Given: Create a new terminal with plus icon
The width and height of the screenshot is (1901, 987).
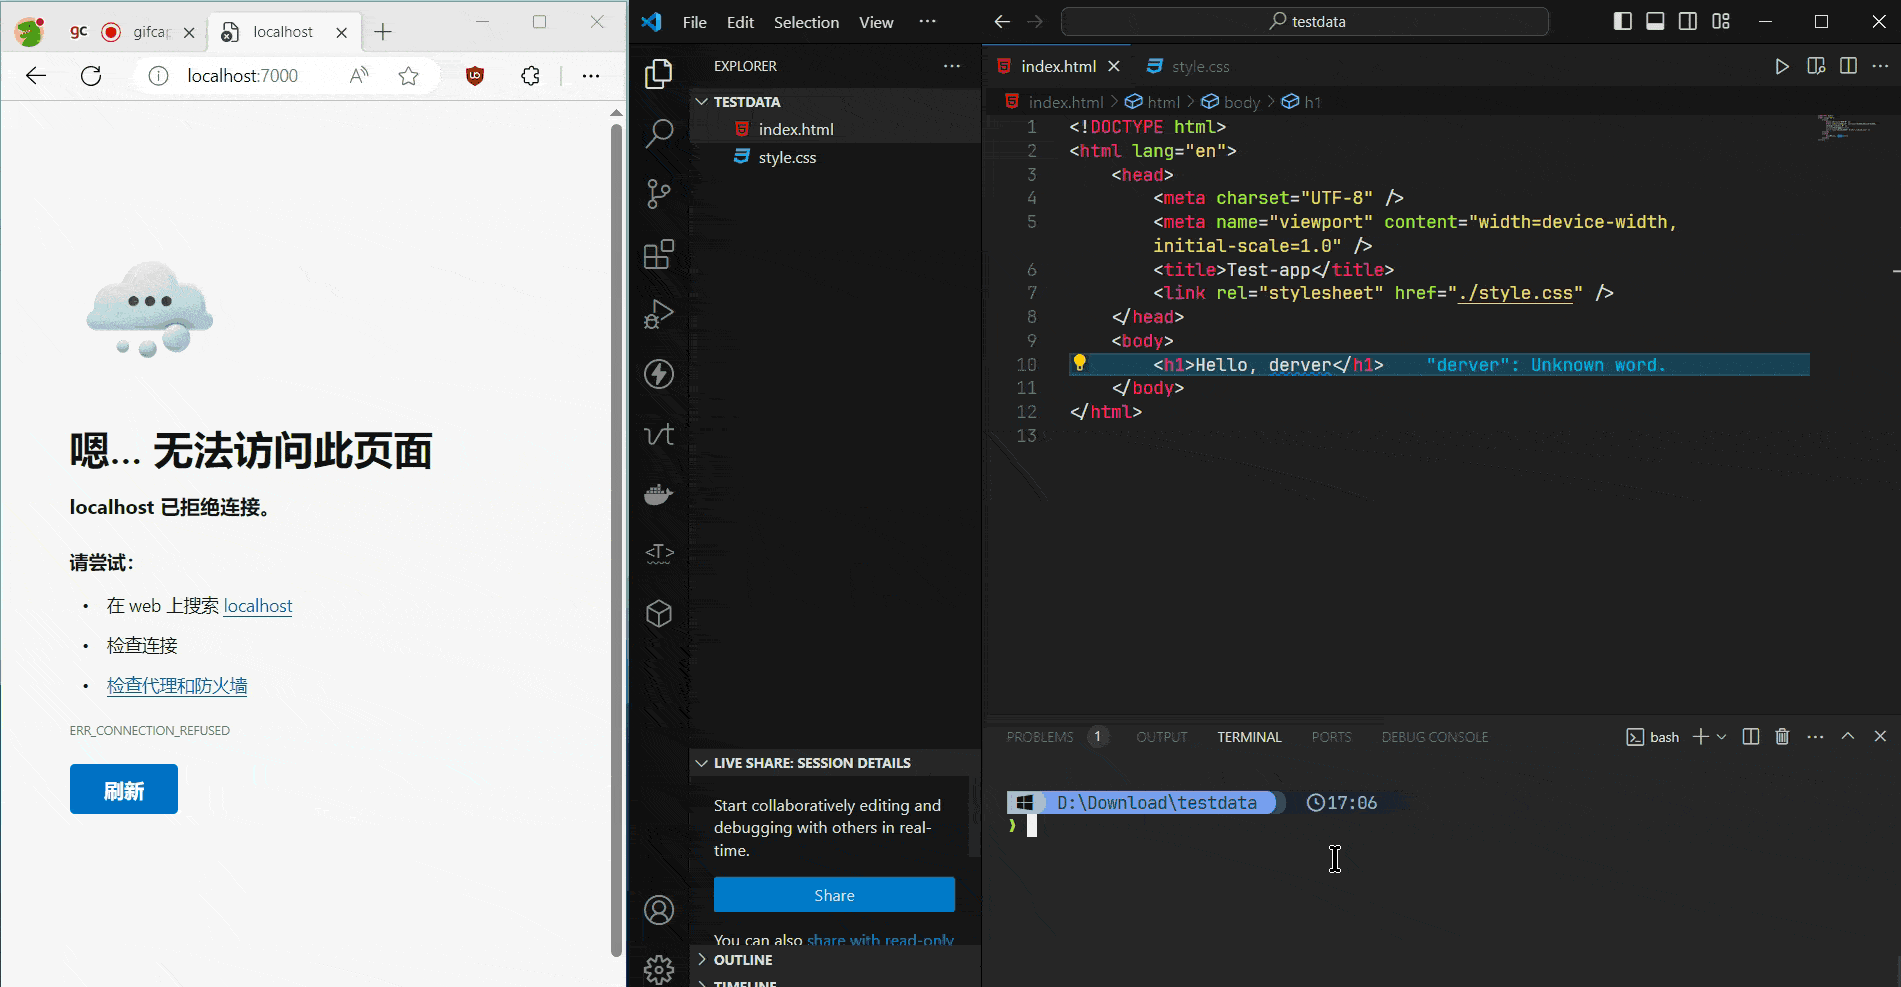Looking at the screenshot, I should [x=1700, y=737].
